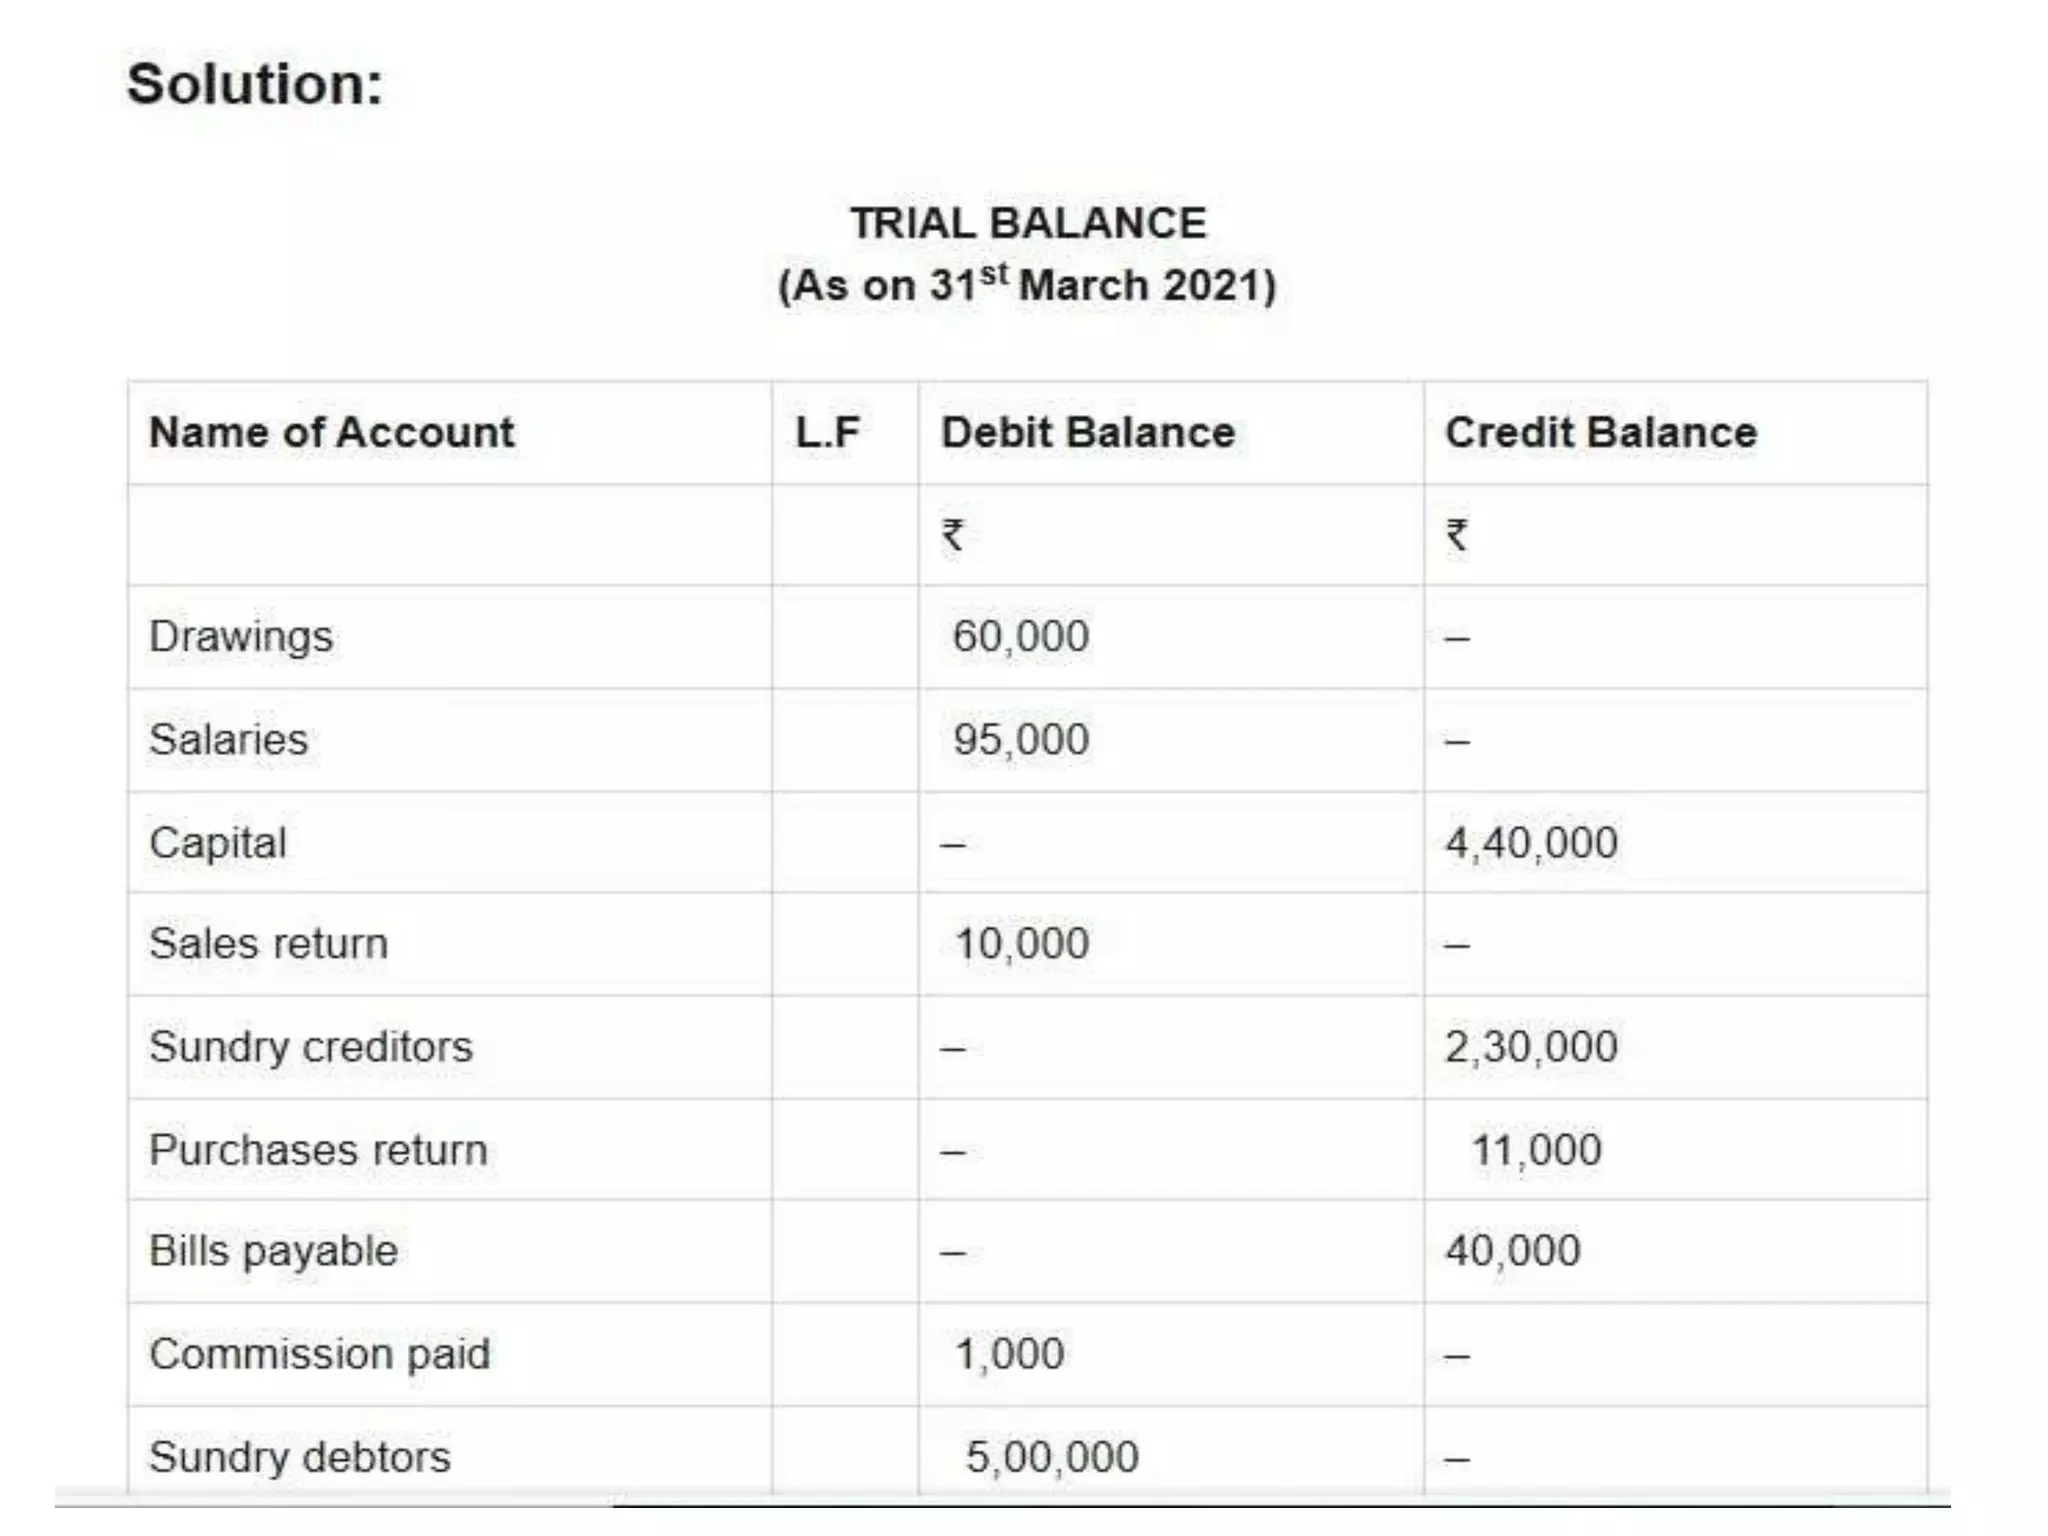This screenshot has height=1536, width=2048.
Task: Click the Sundry creditors credit amount 2,30,000
Action: coord(1531,1047)
